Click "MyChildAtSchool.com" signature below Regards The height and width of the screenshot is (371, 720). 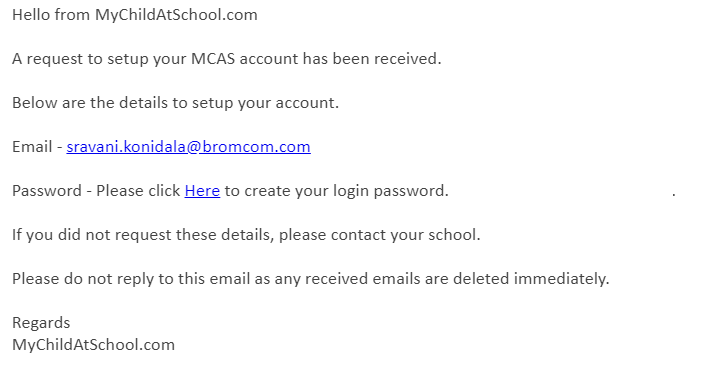click(94, 345)
